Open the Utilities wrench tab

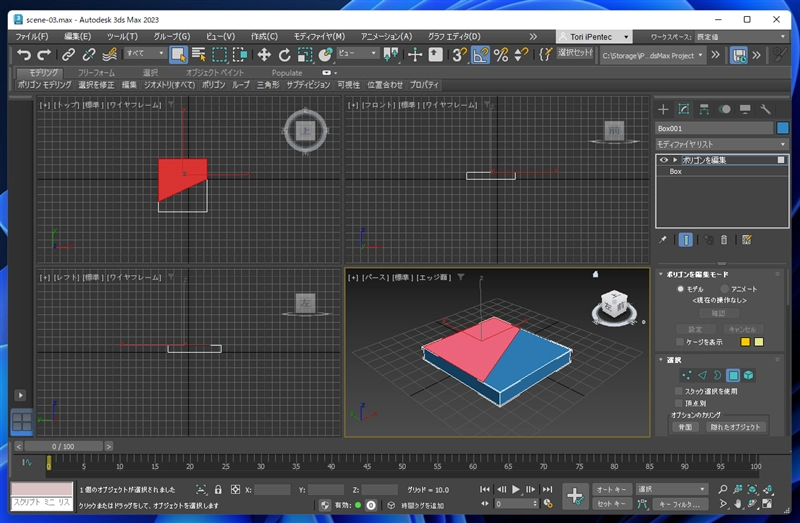pos(765,109)
